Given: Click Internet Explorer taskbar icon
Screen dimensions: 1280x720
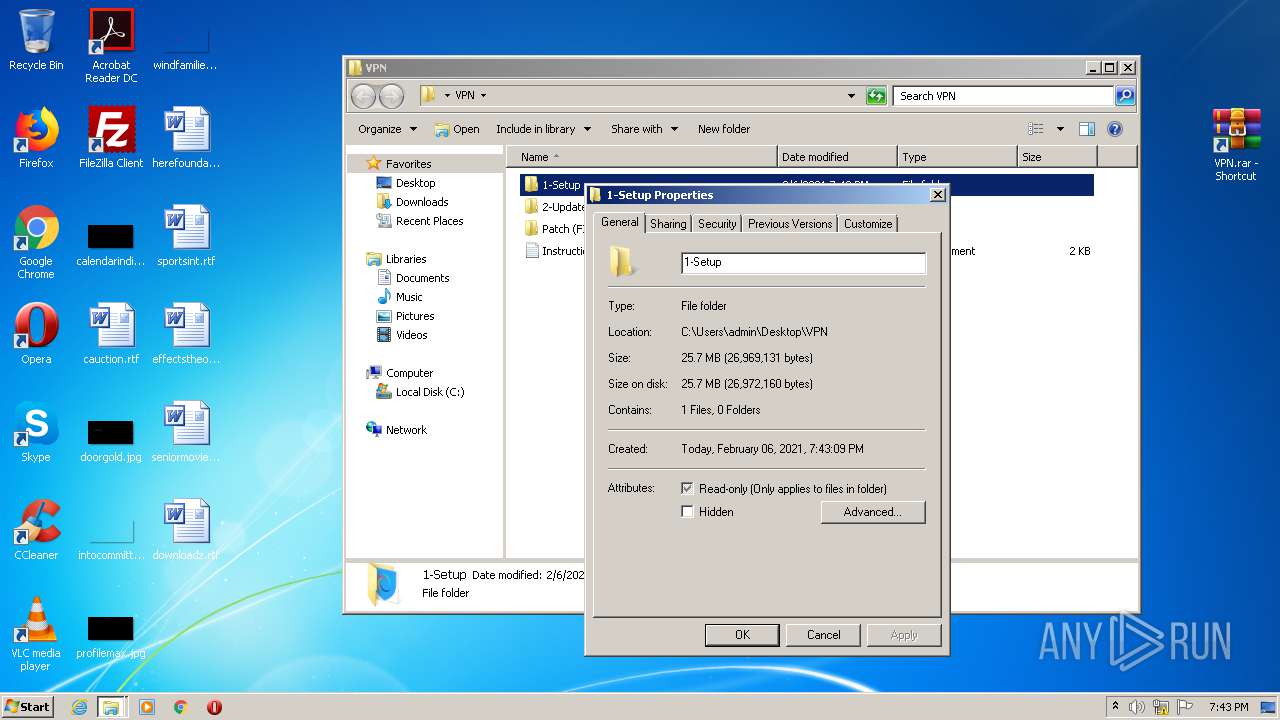Looking at the screenshot, I should click(79, 707).
